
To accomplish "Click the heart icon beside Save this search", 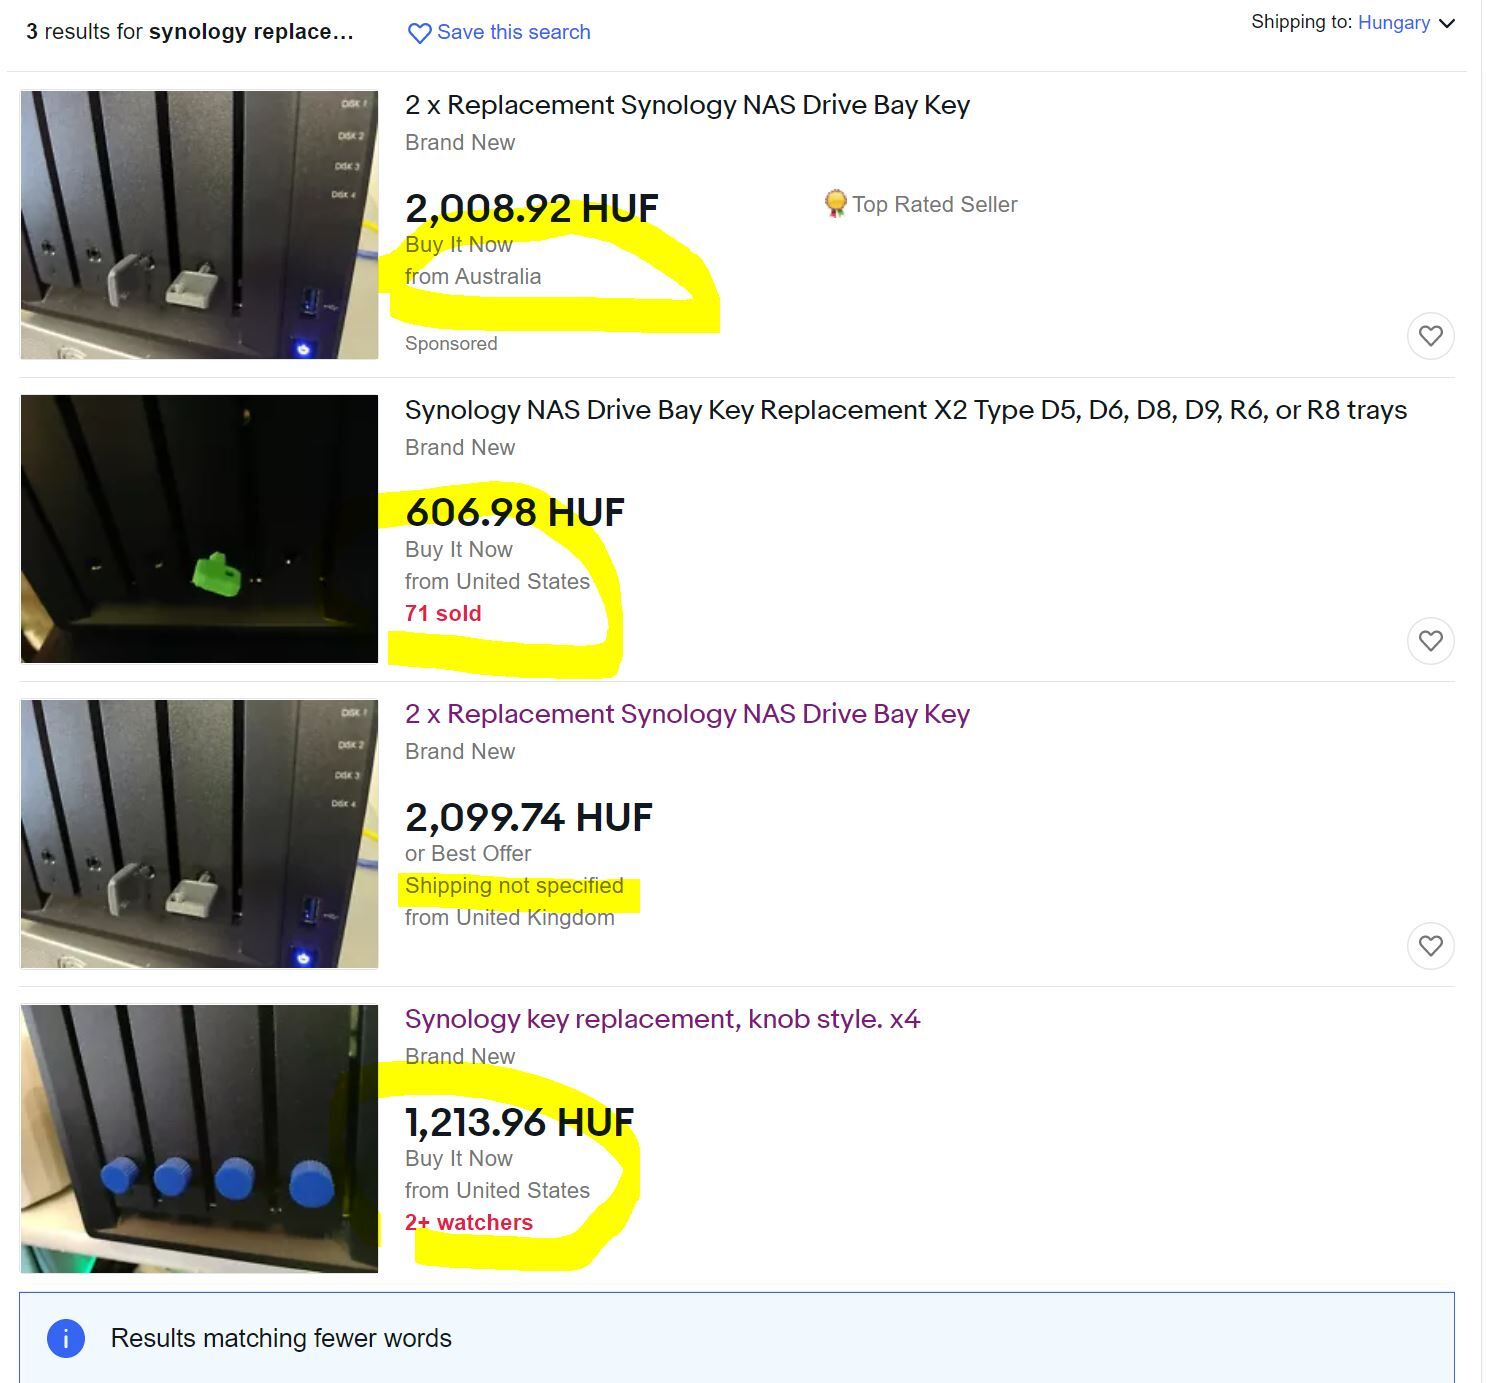I will click(x=419, y=33).
